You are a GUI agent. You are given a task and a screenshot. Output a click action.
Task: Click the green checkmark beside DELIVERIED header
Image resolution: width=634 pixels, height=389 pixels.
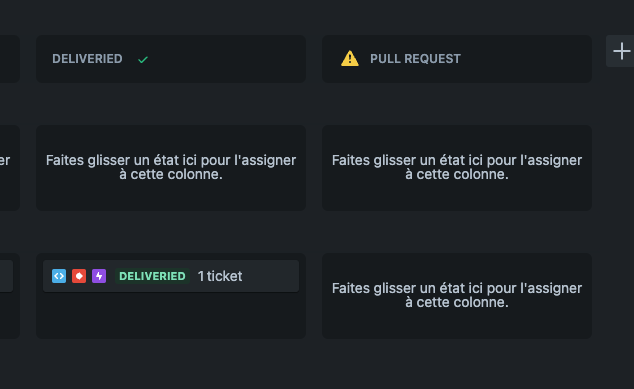click(x=143, y=60)
